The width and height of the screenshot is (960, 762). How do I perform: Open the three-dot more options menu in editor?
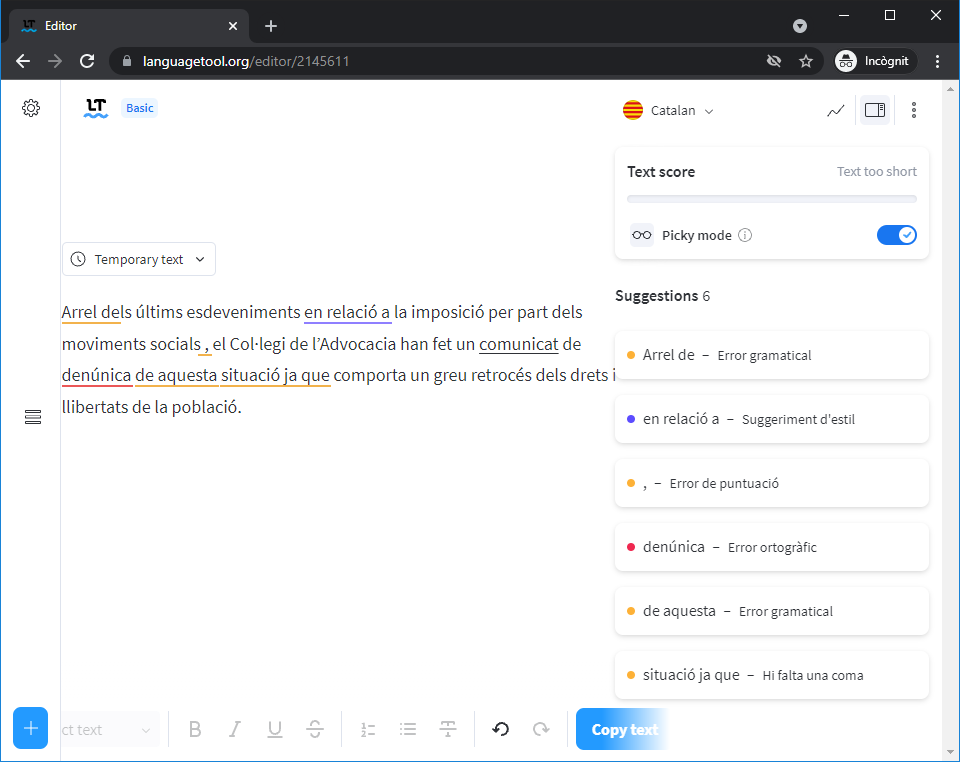[x=914, y=110]
